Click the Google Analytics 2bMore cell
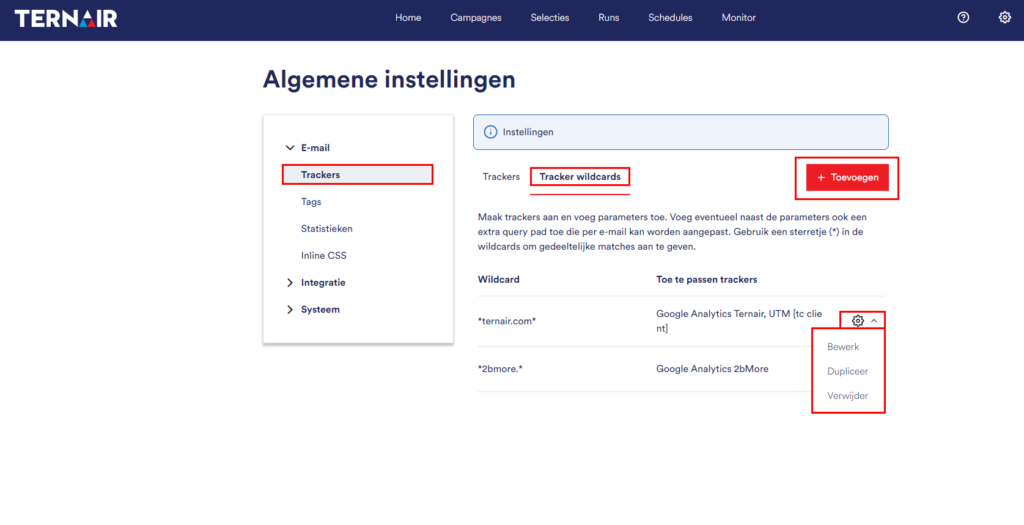The height and width of the screenshot is (525, 1024). tap(712, 369)
